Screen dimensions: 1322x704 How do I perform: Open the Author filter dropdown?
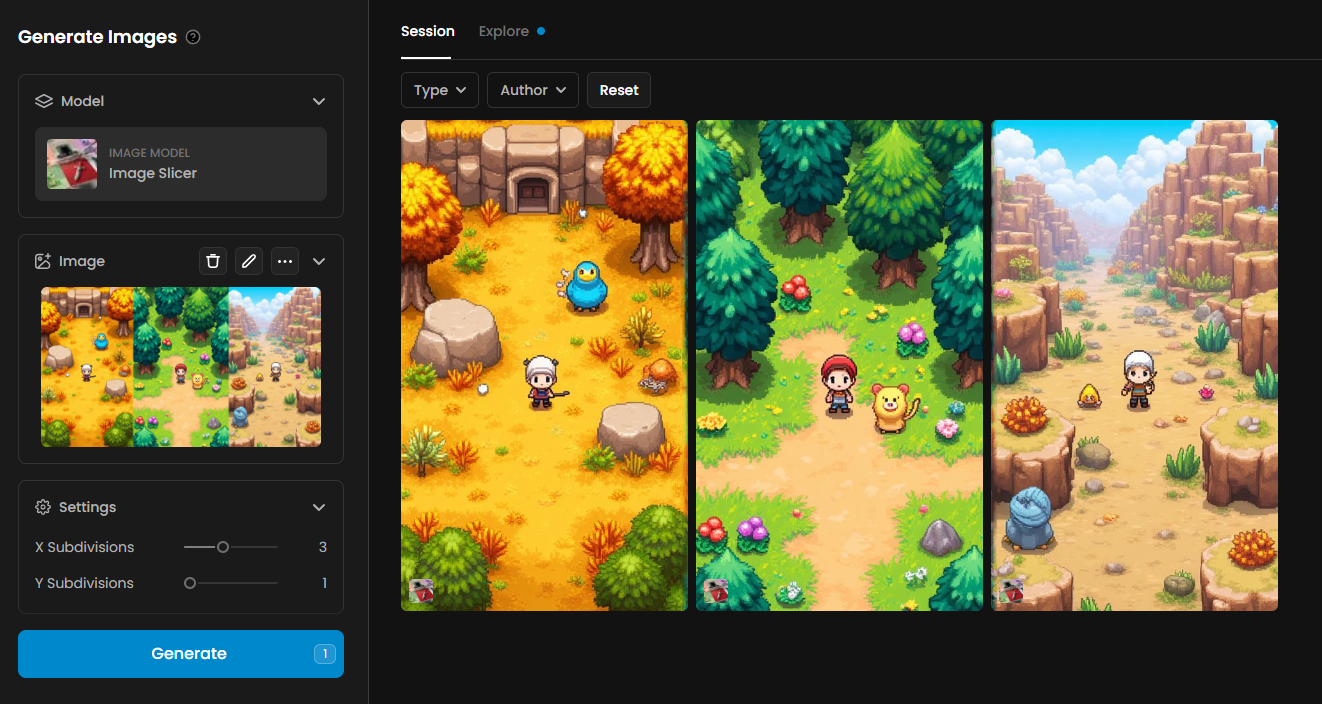(x=533, y=90)
